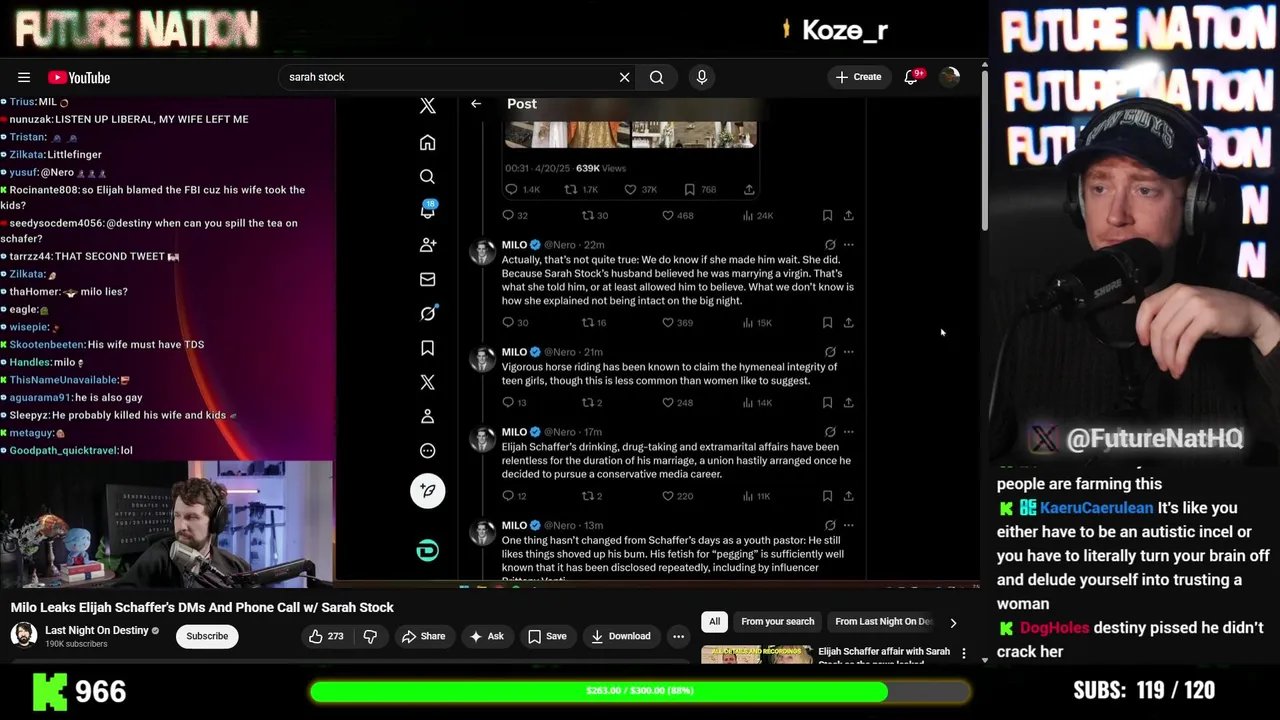Open X Explore search icon
The width and height of the screenshot is (1280, 720).
(x=427, y=177)
